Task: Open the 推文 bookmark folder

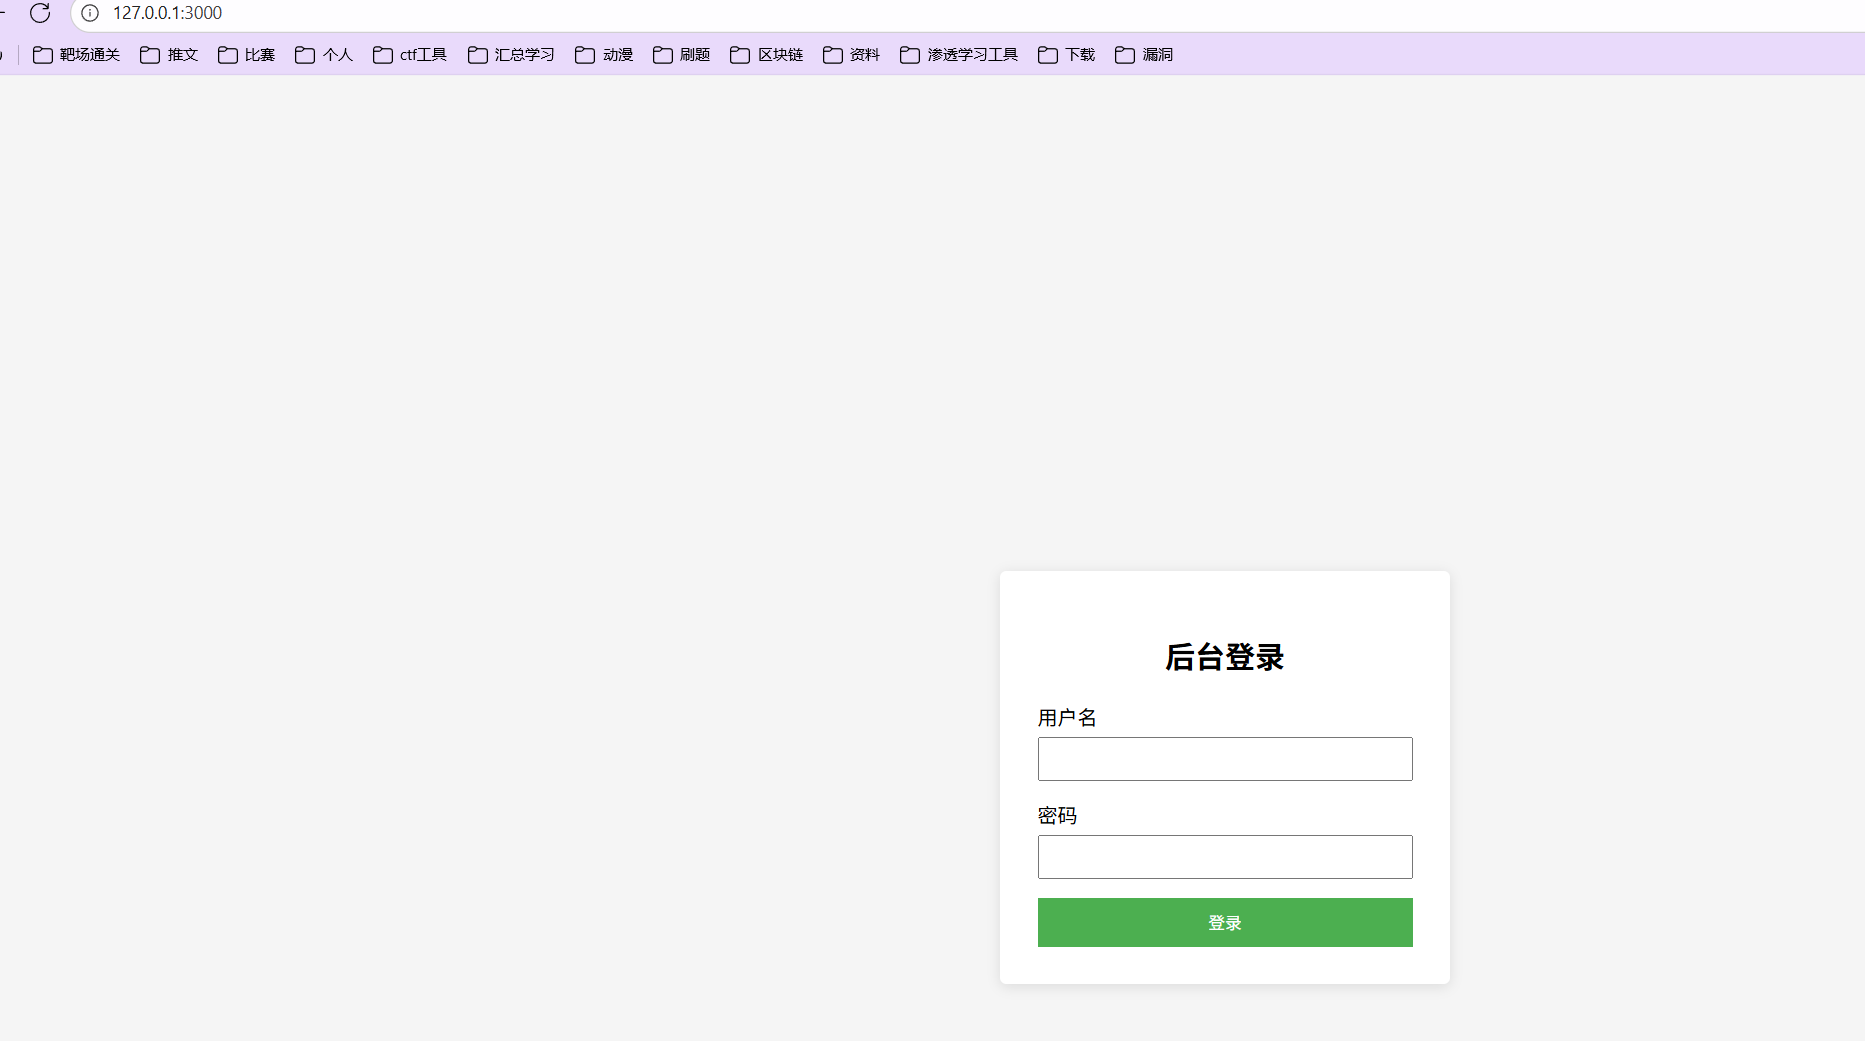Action: tap(169, 55)
